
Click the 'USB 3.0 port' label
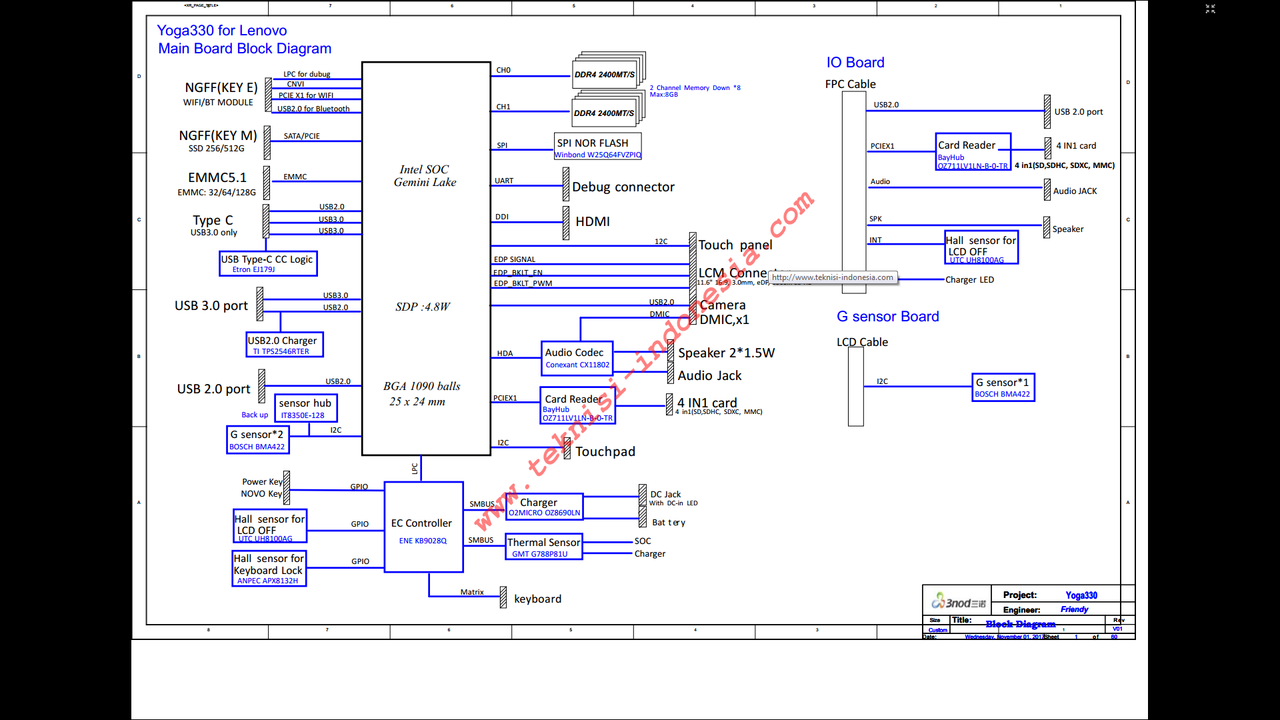coord(211,306)
